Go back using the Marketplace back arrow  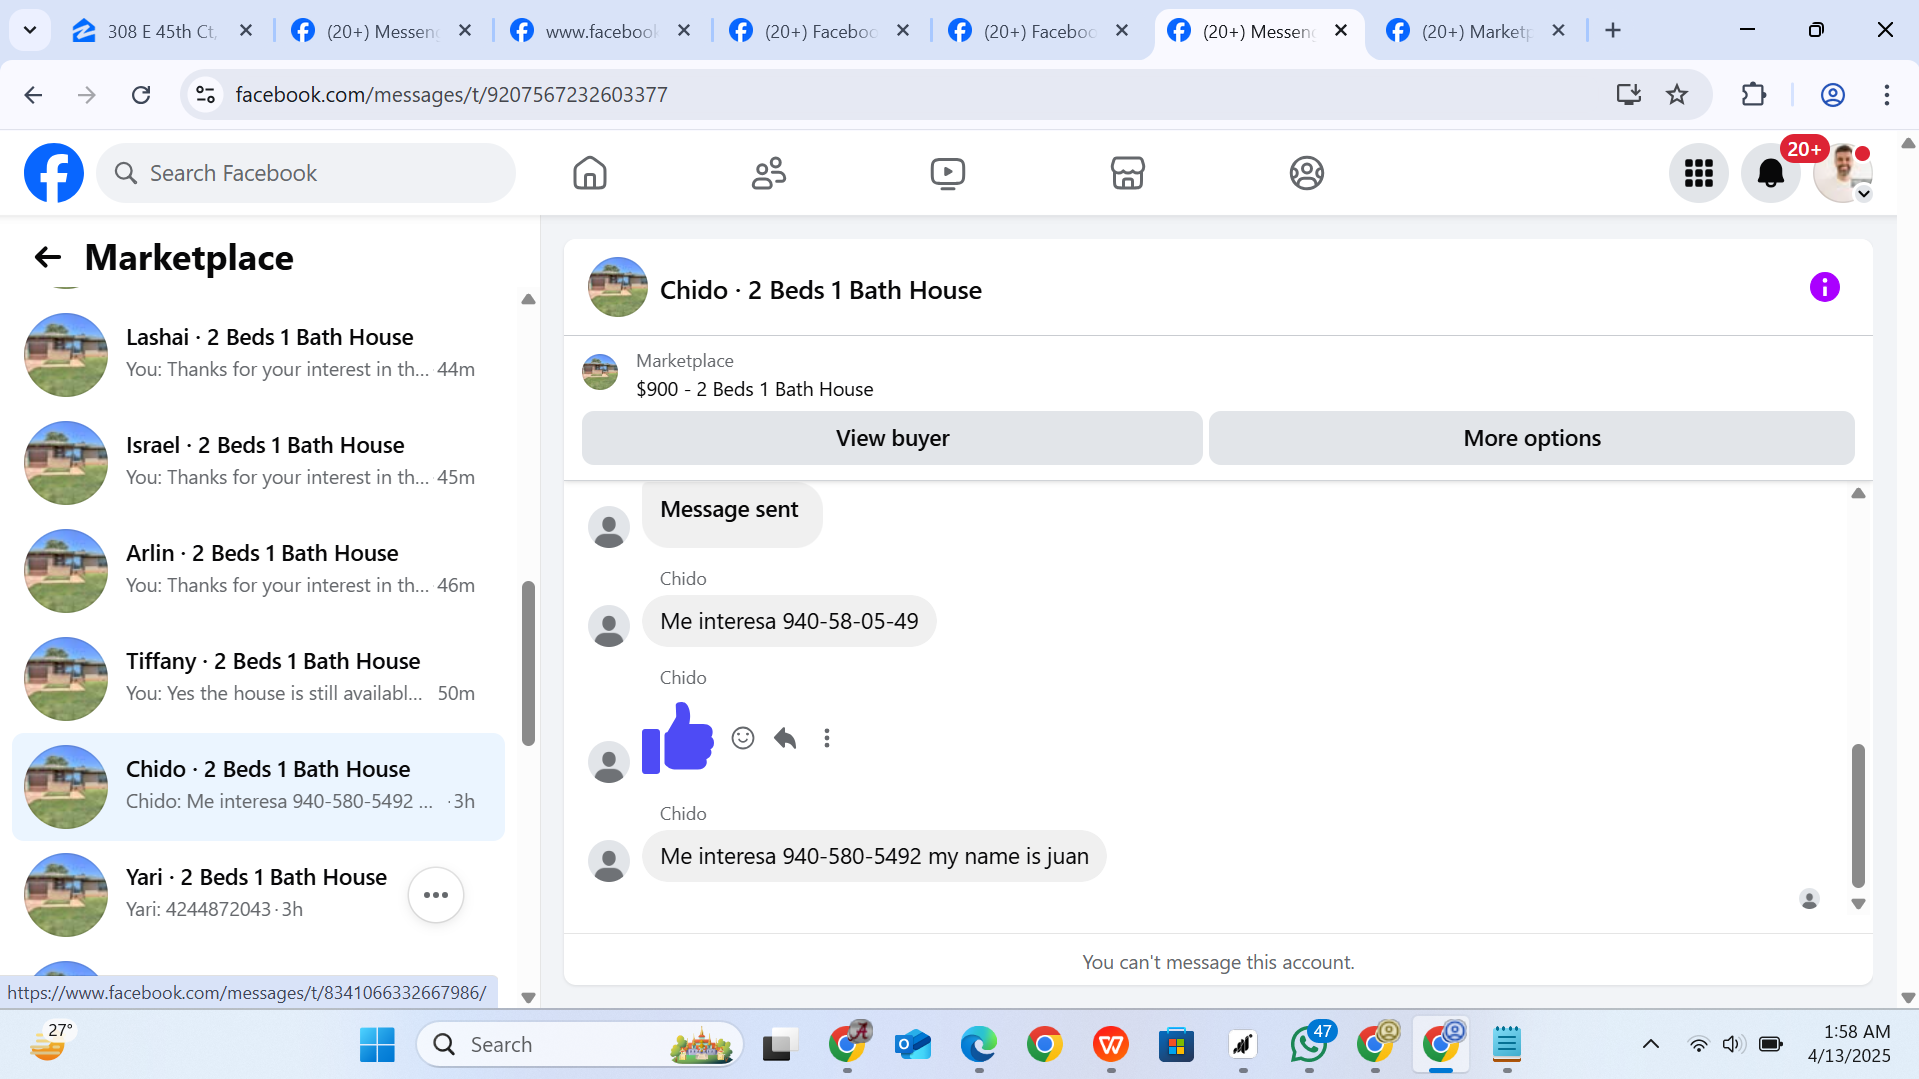point(48,258)
